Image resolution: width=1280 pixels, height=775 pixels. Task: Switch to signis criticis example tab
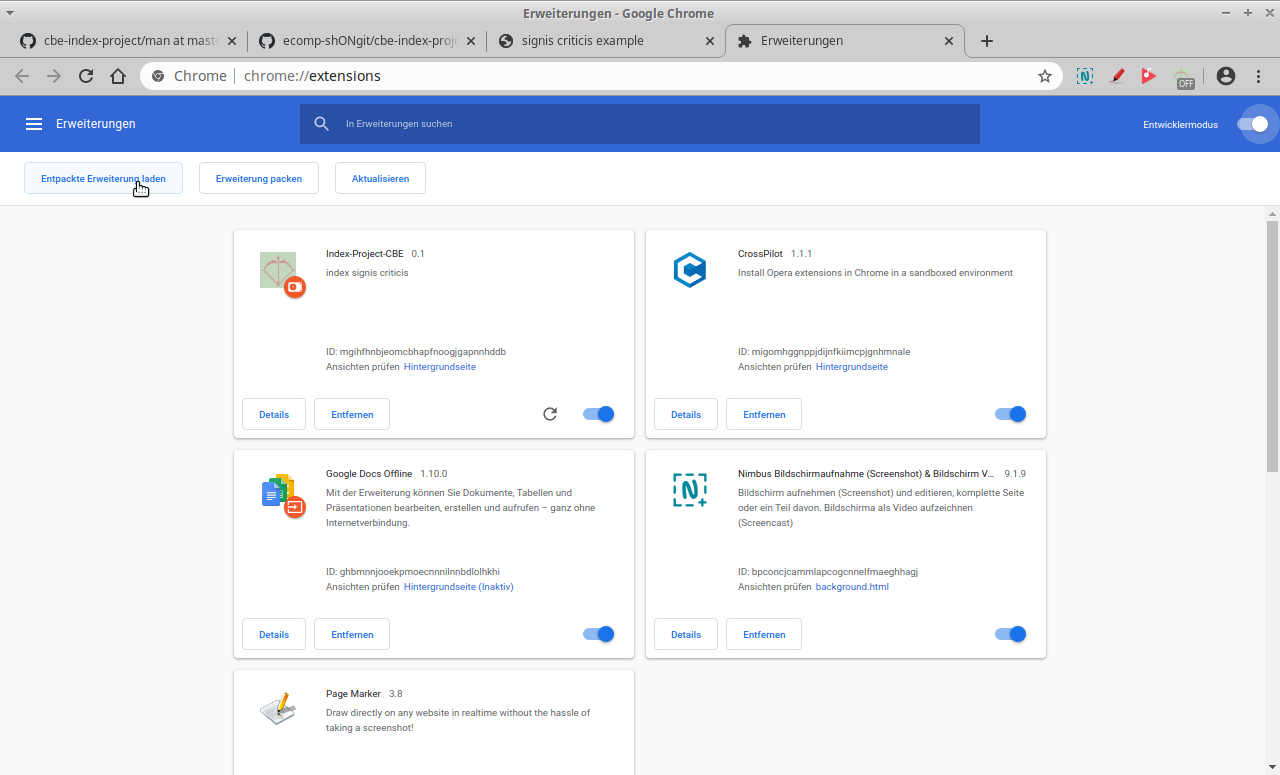coord(605,41)
